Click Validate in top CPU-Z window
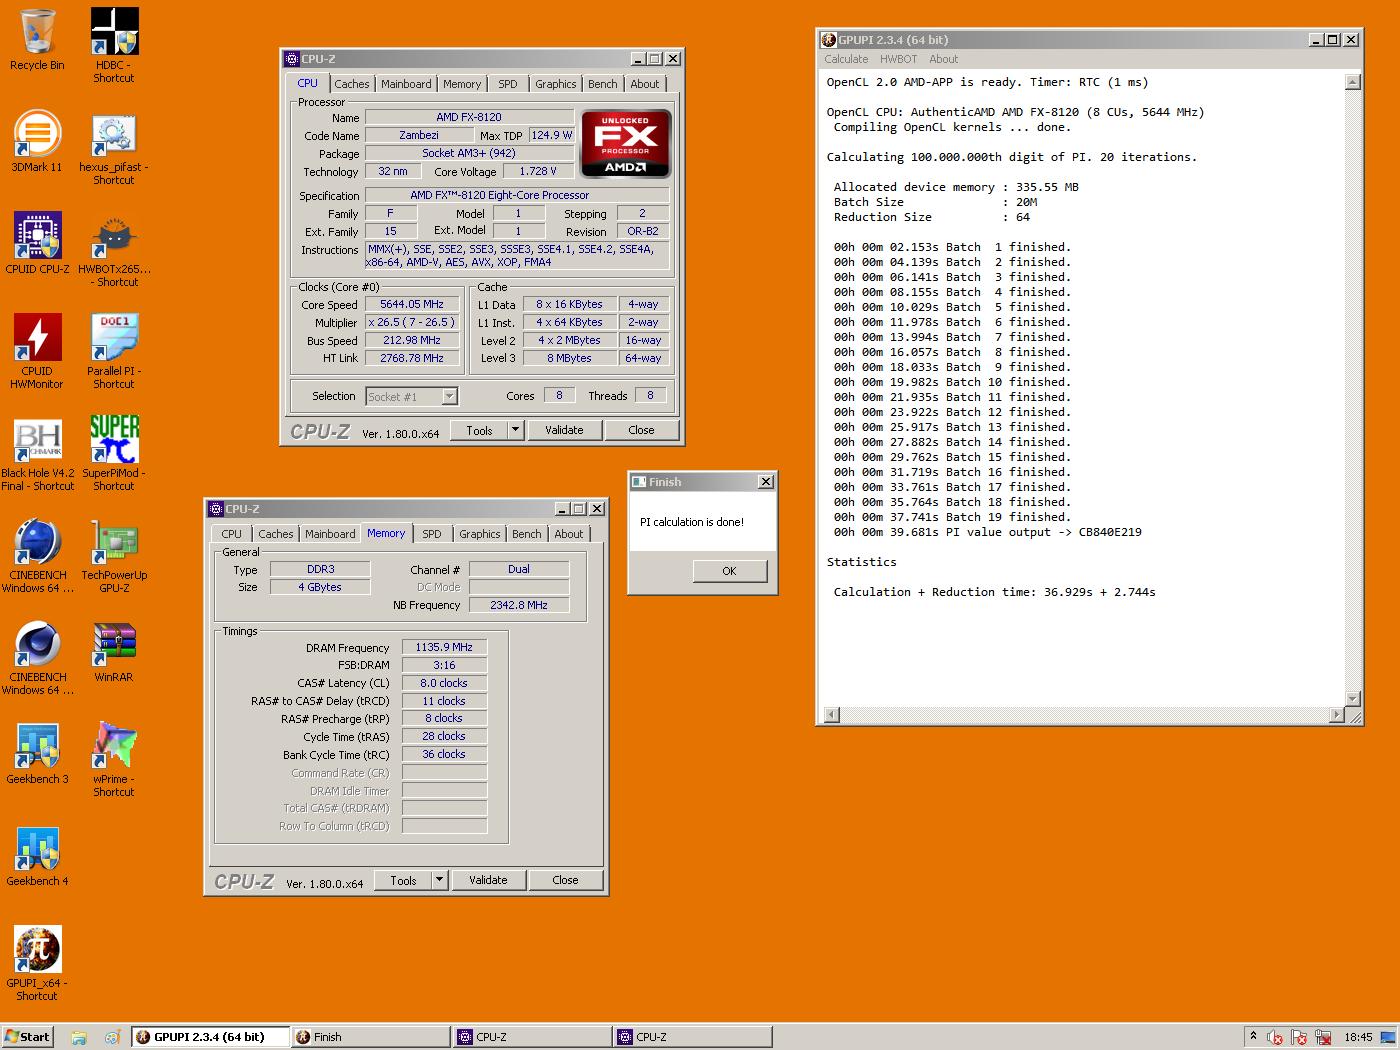Screen dimensions: 1400x1050 564,430
